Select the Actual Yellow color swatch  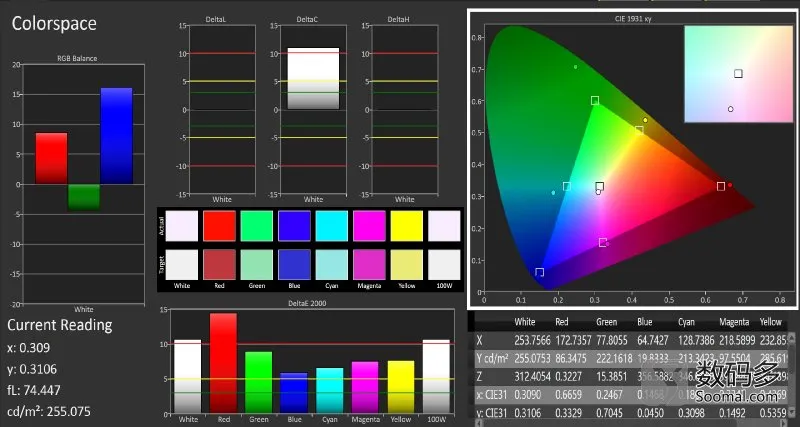407,225
